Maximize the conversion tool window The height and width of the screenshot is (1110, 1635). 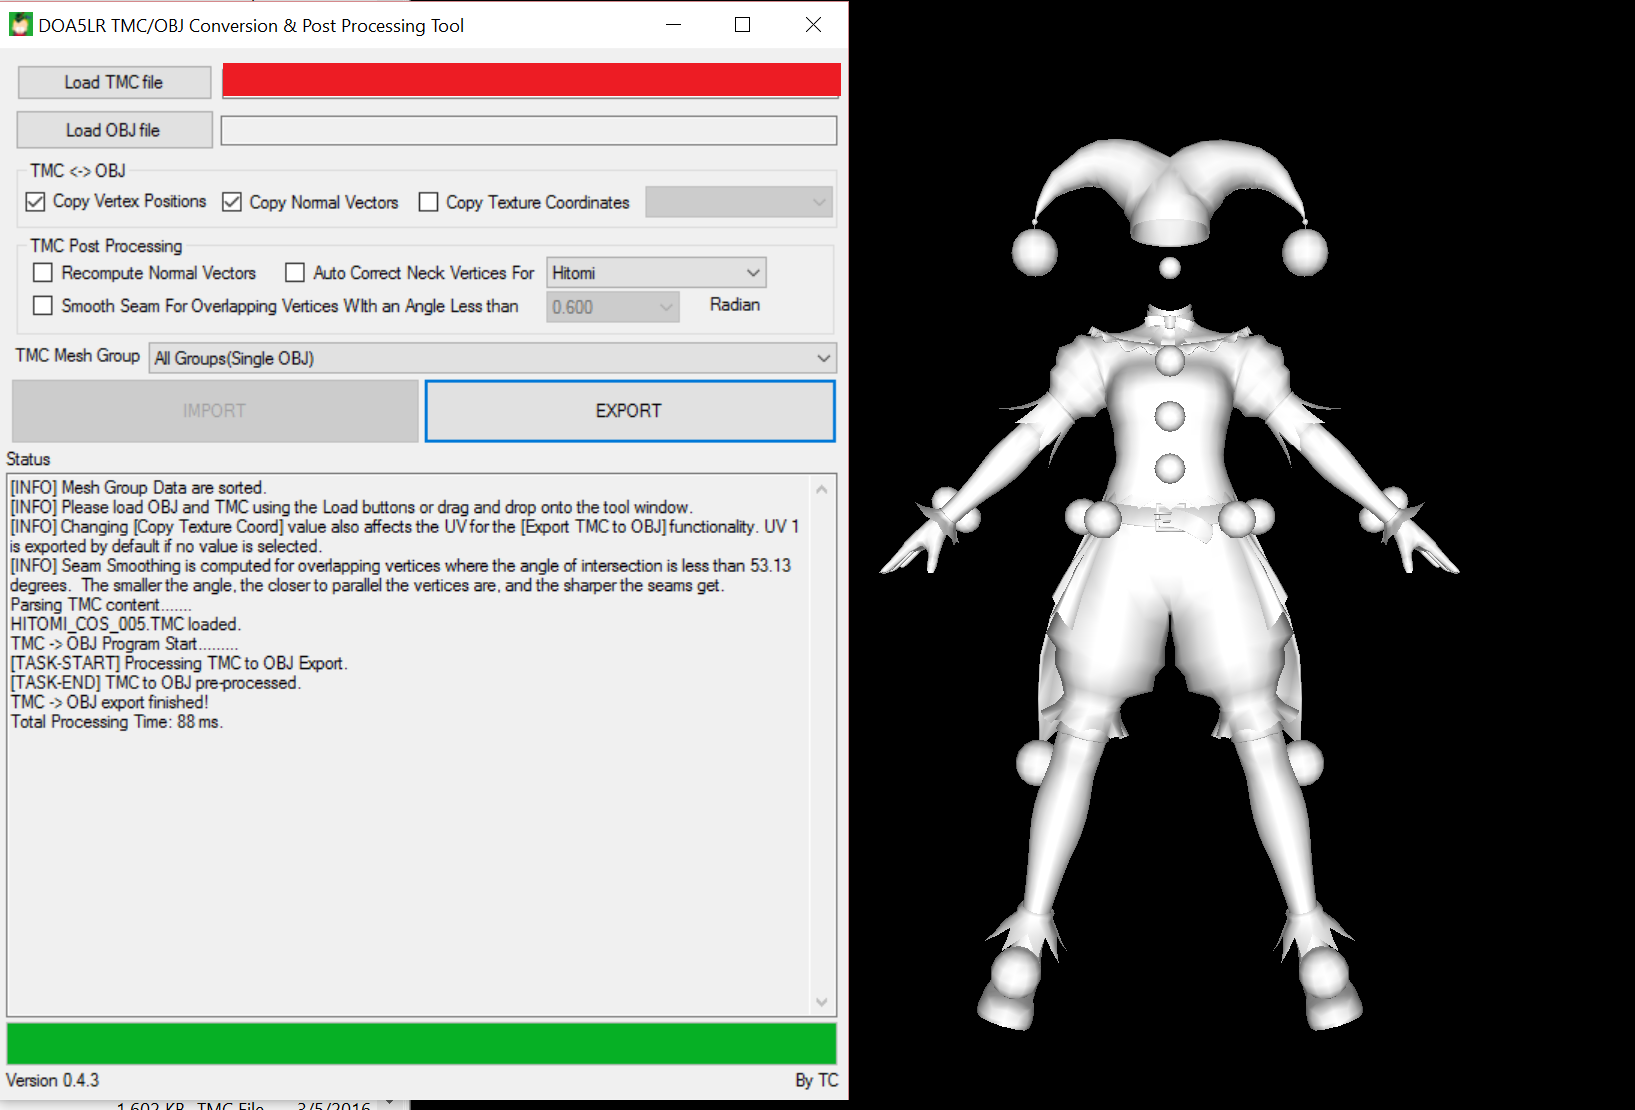pos(742,25)
